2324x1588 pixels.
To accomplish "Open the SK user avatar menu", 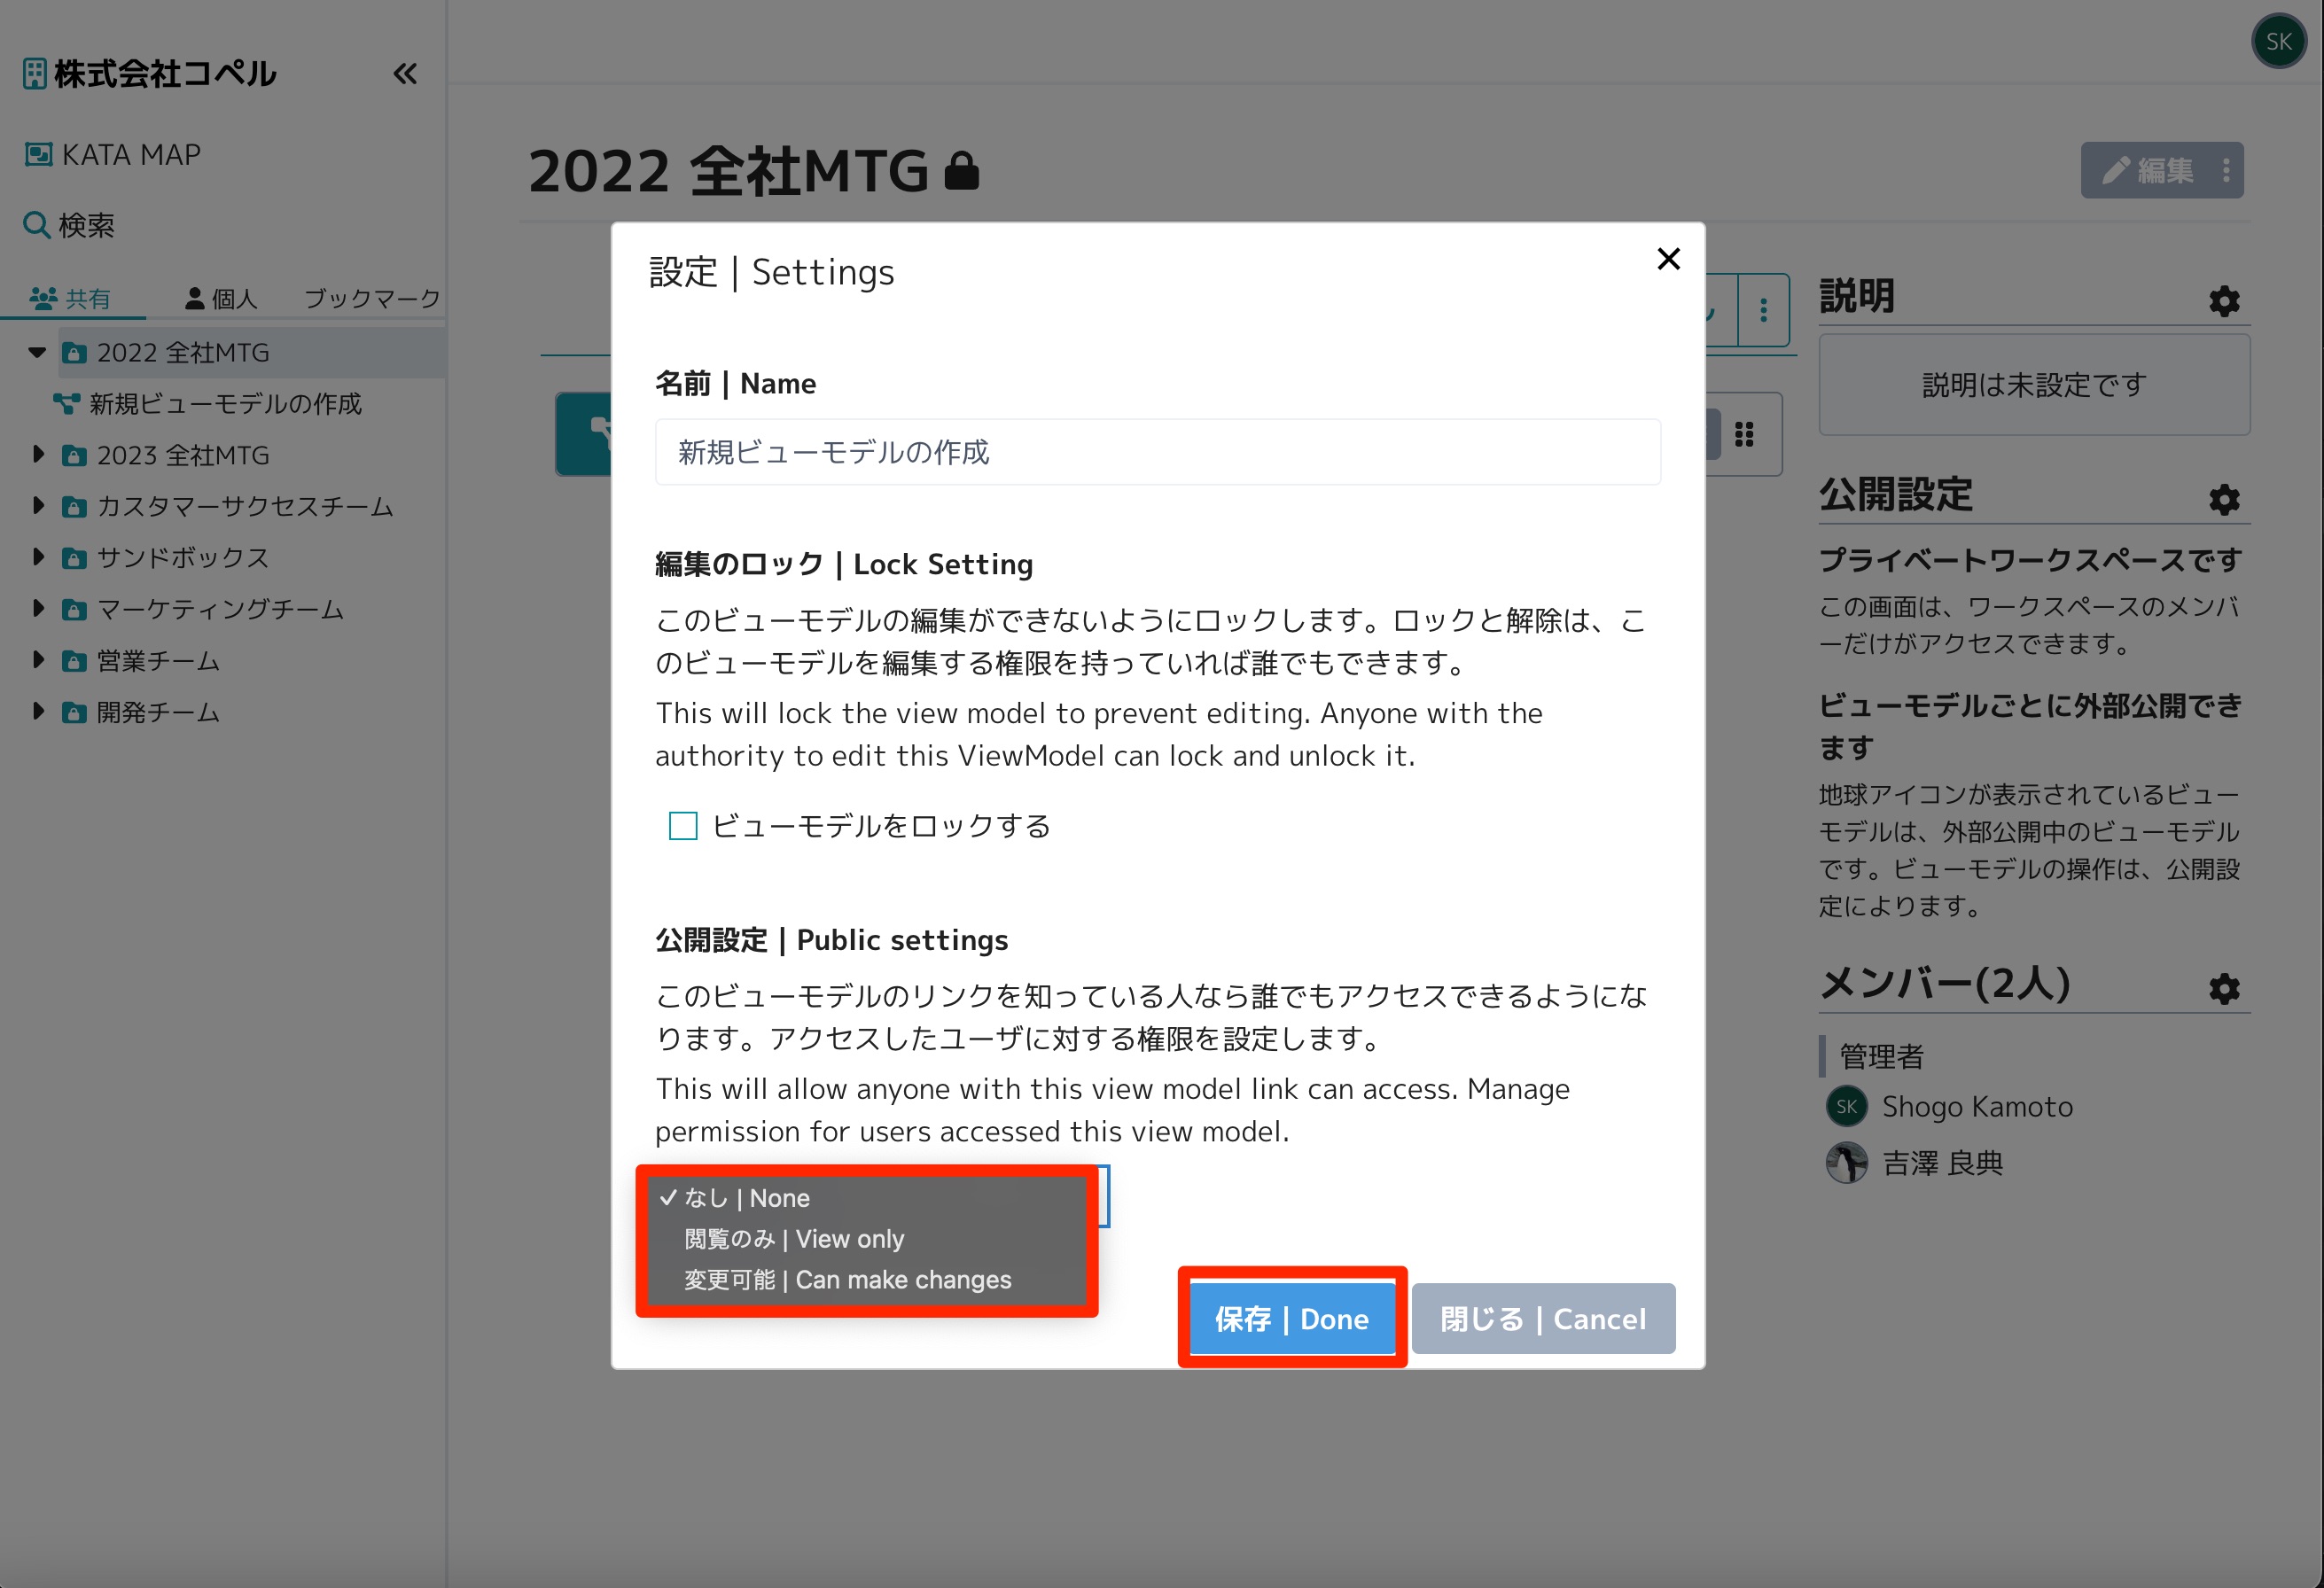I will pyautogui.click(x=2278, y=41).
